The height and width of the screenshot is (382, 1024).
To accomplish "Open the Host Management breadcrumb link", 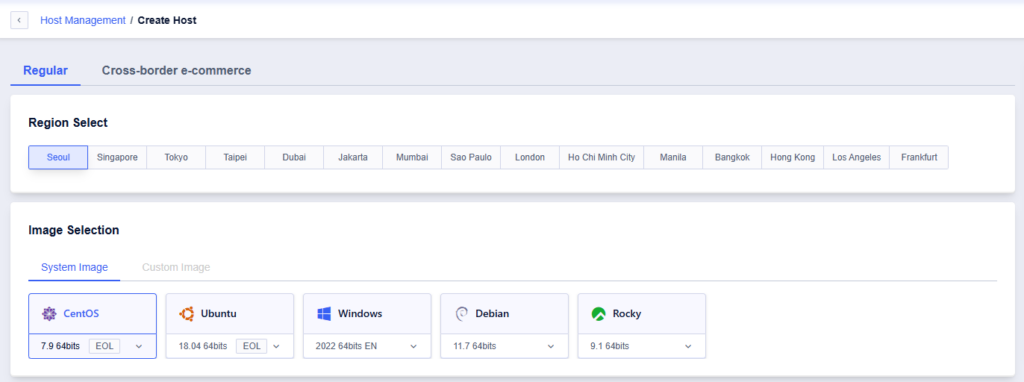I will click(x=83, y=20).
